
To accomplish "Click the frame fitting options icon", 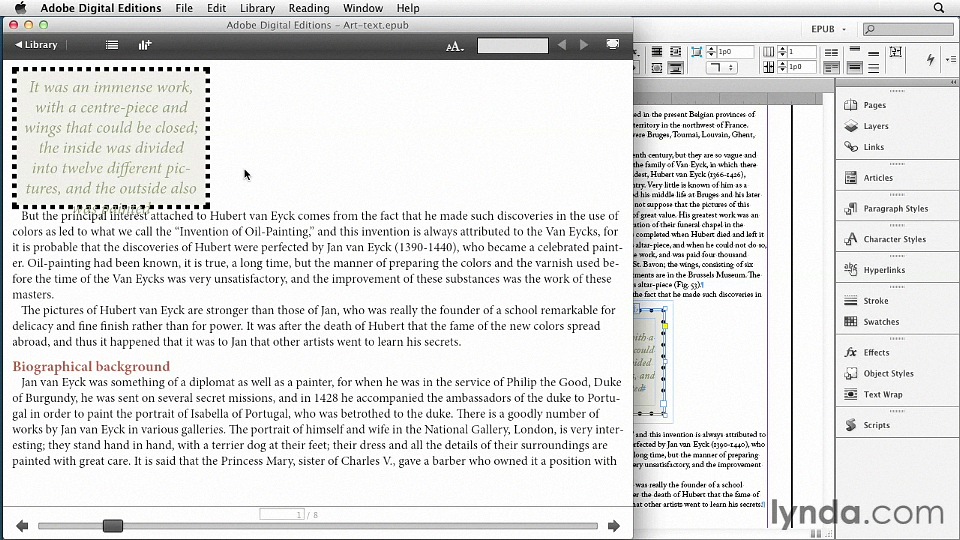I will coord(895,51).
